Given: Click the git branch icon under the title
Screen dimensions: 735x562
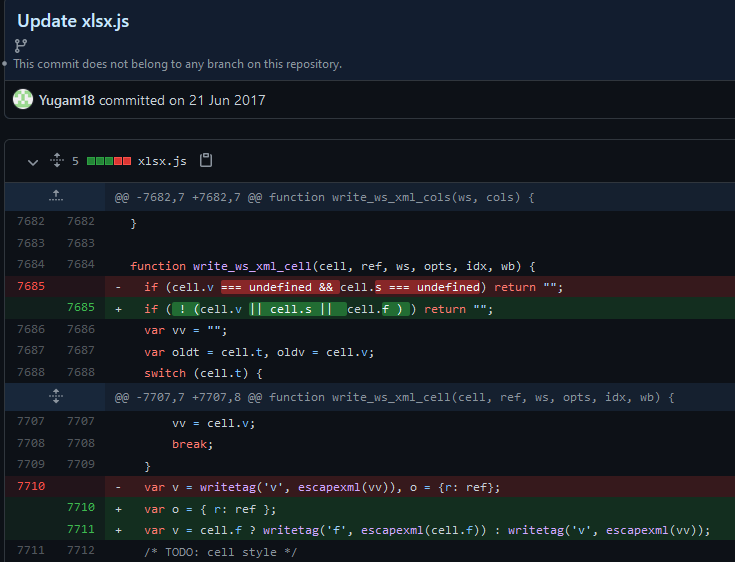Looking at the screenshot, I should pyautogui.click(x=21, y=45).
